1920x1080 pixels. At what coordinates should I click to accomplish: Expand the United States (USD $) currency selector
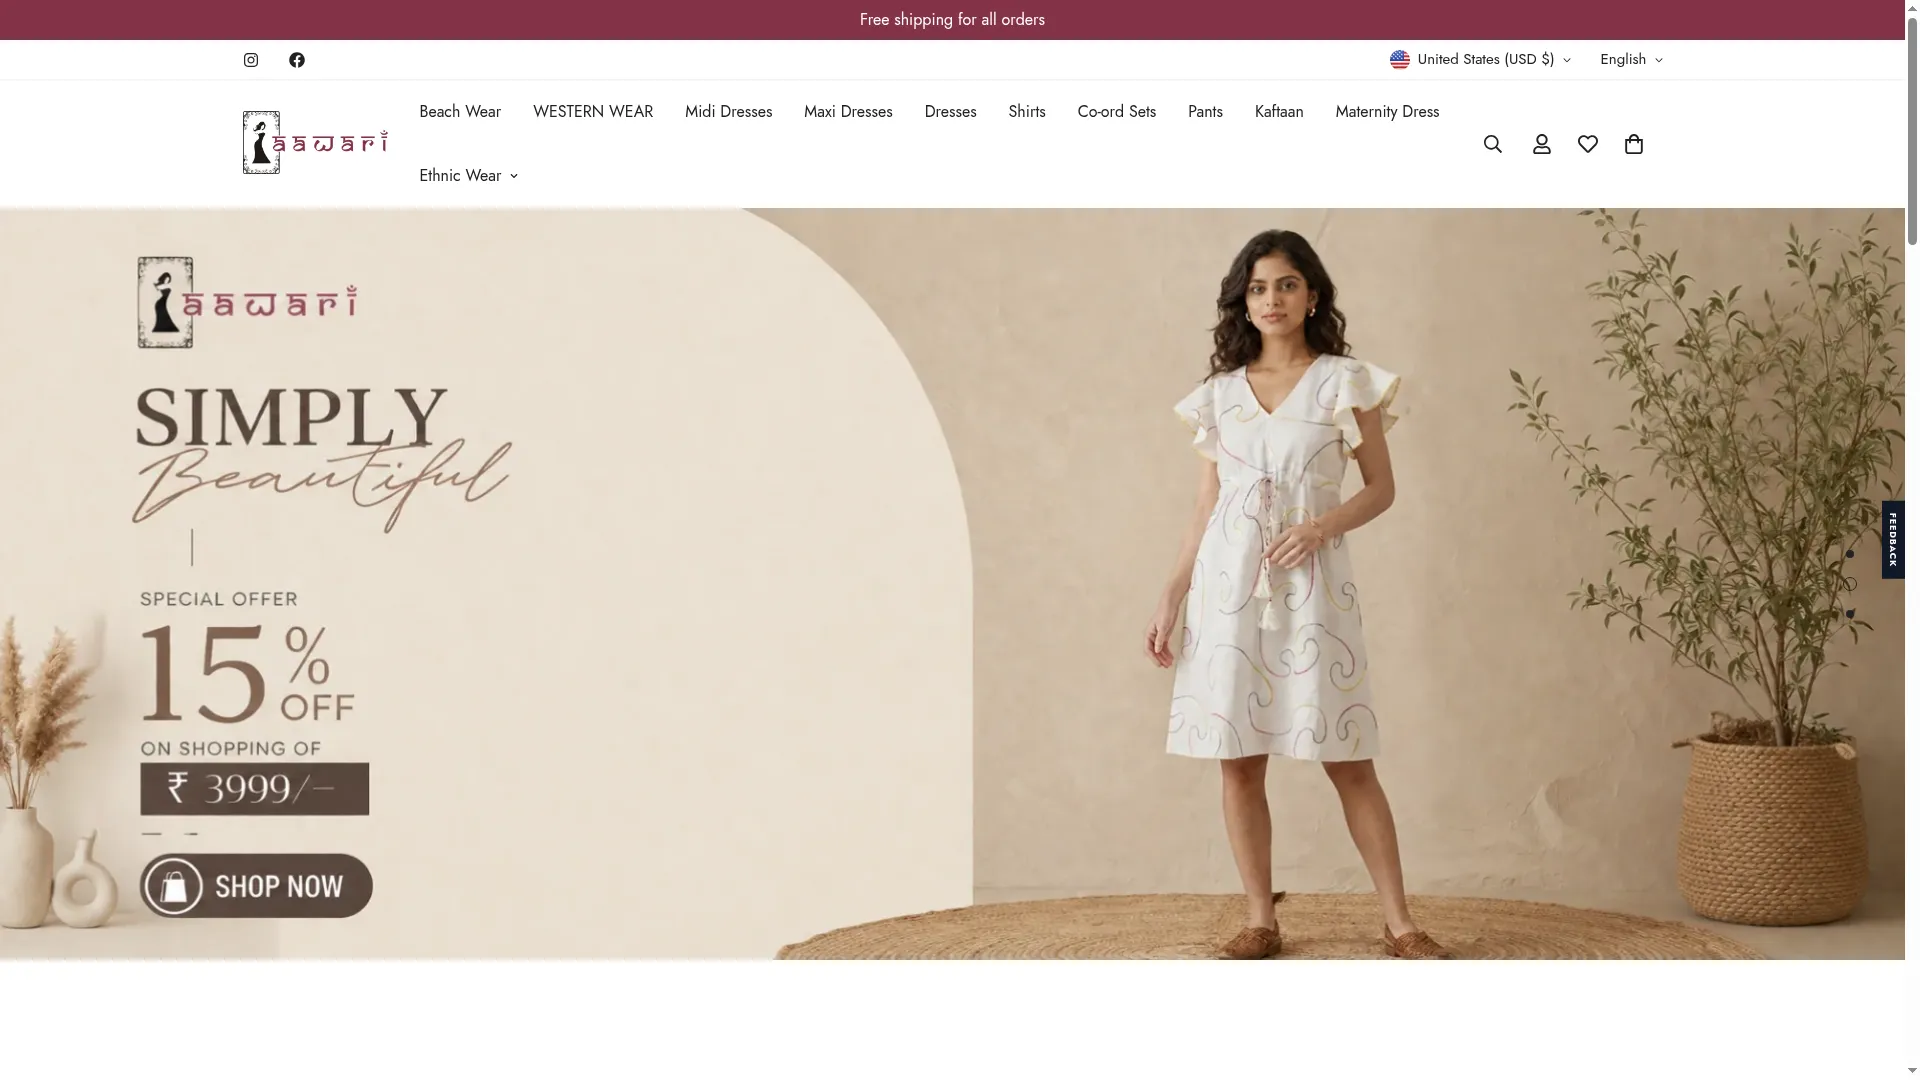tap(1480, 60)
